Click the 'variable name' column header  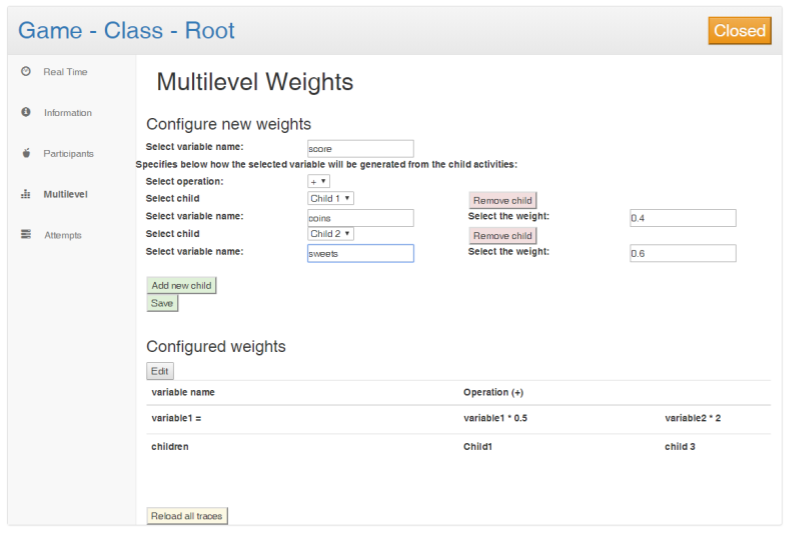click(183, 392)
